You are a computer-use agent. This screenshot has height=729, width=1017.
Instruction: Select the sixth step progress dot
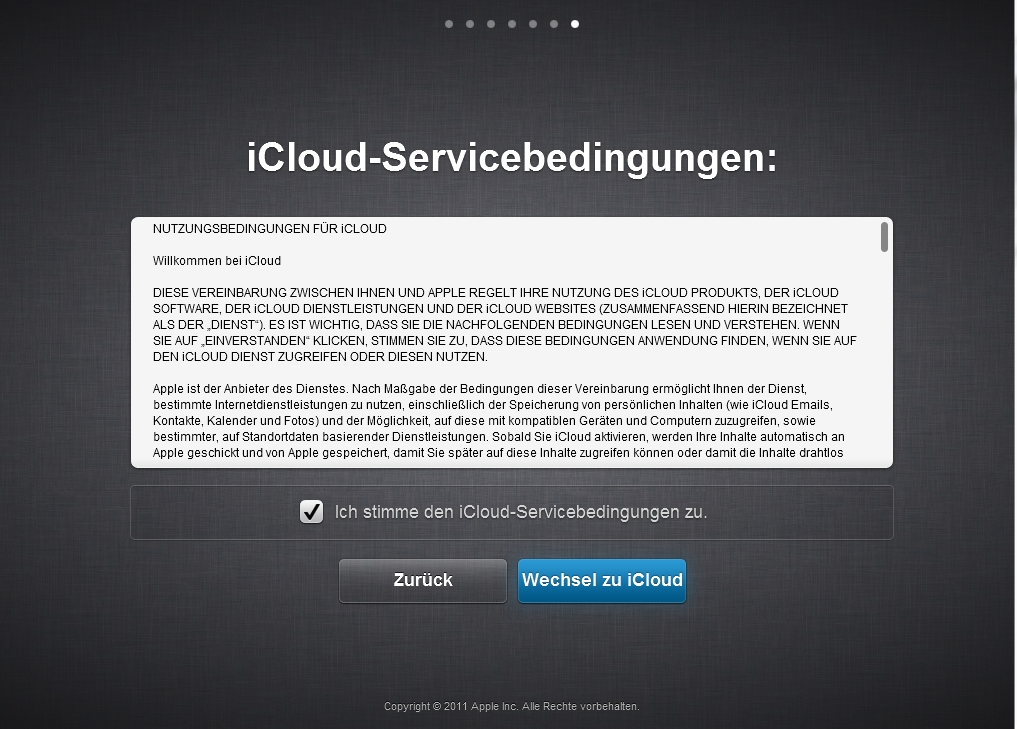point(554,24)
